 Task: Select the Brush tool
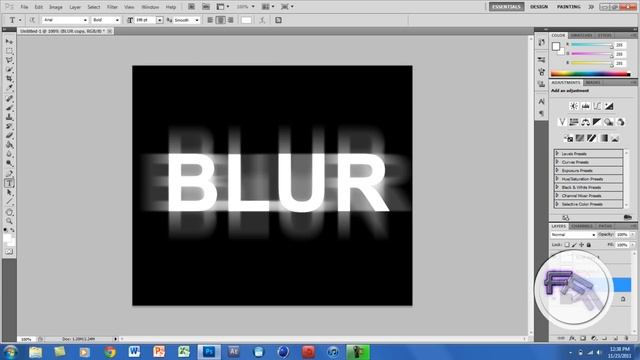tap(9, 108)
